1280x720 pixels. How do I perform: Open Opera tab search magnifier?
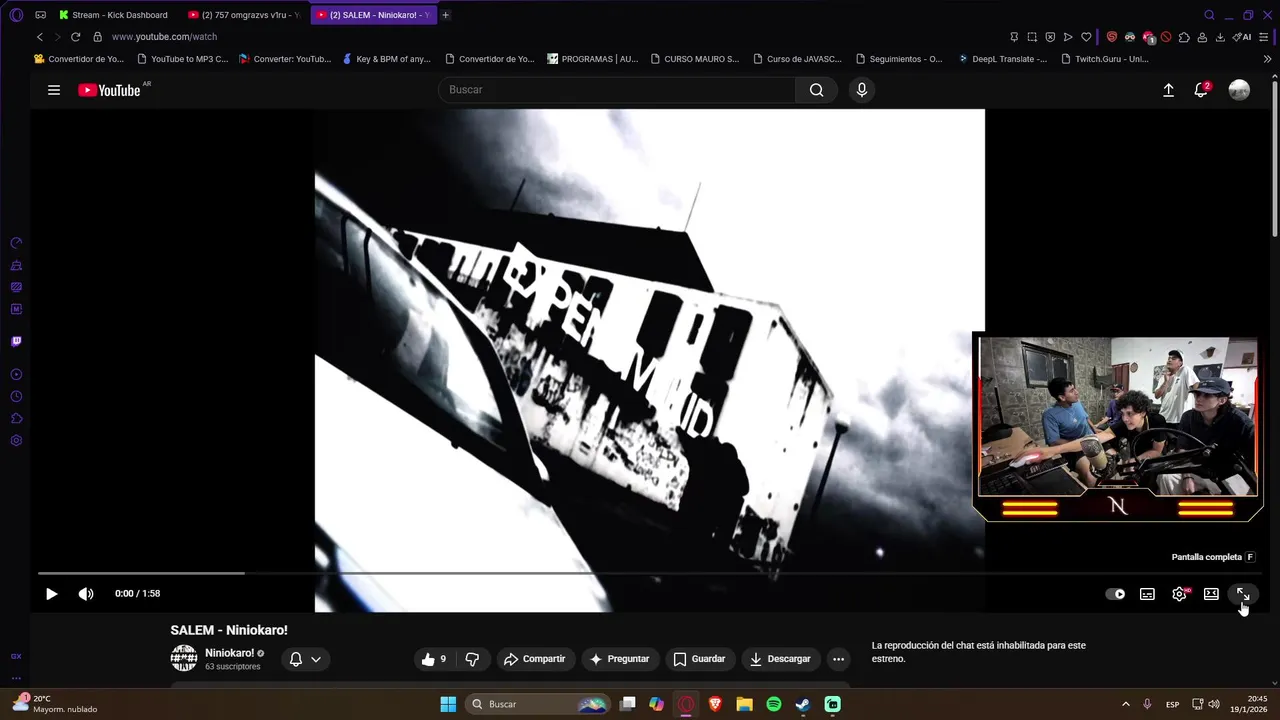point(1209,15)
